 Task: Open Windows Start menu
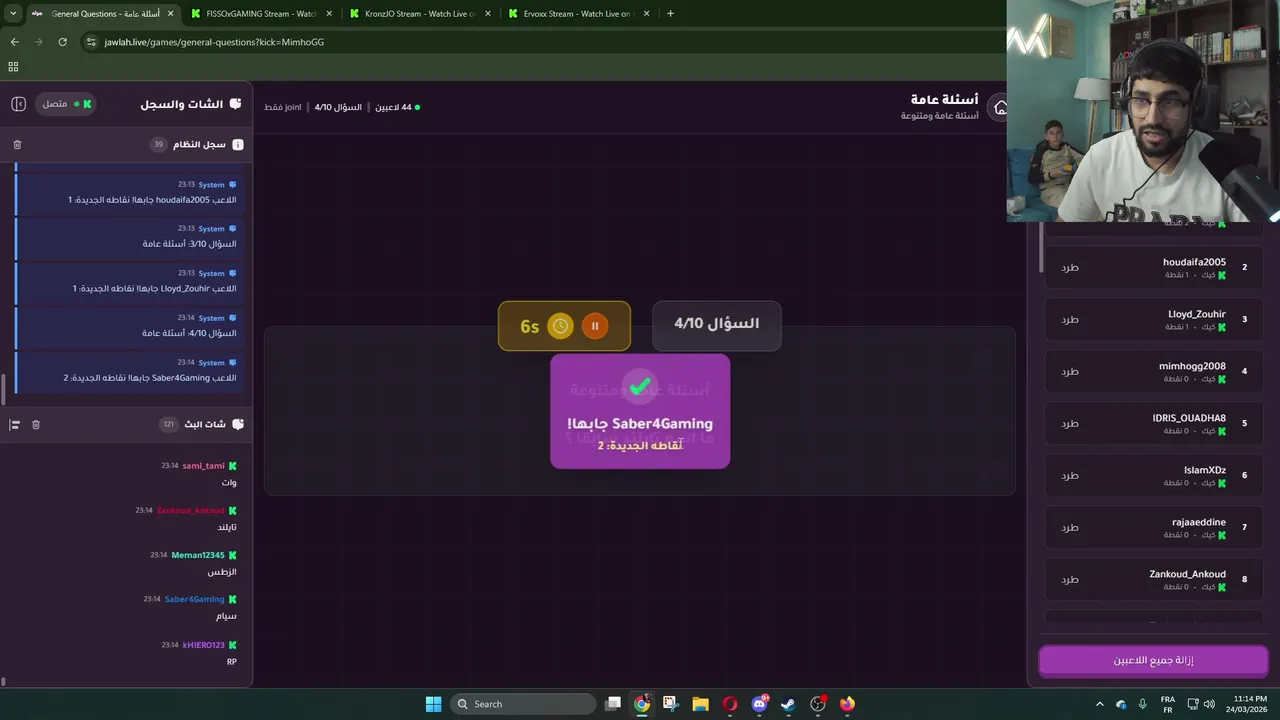pos(433,704)
